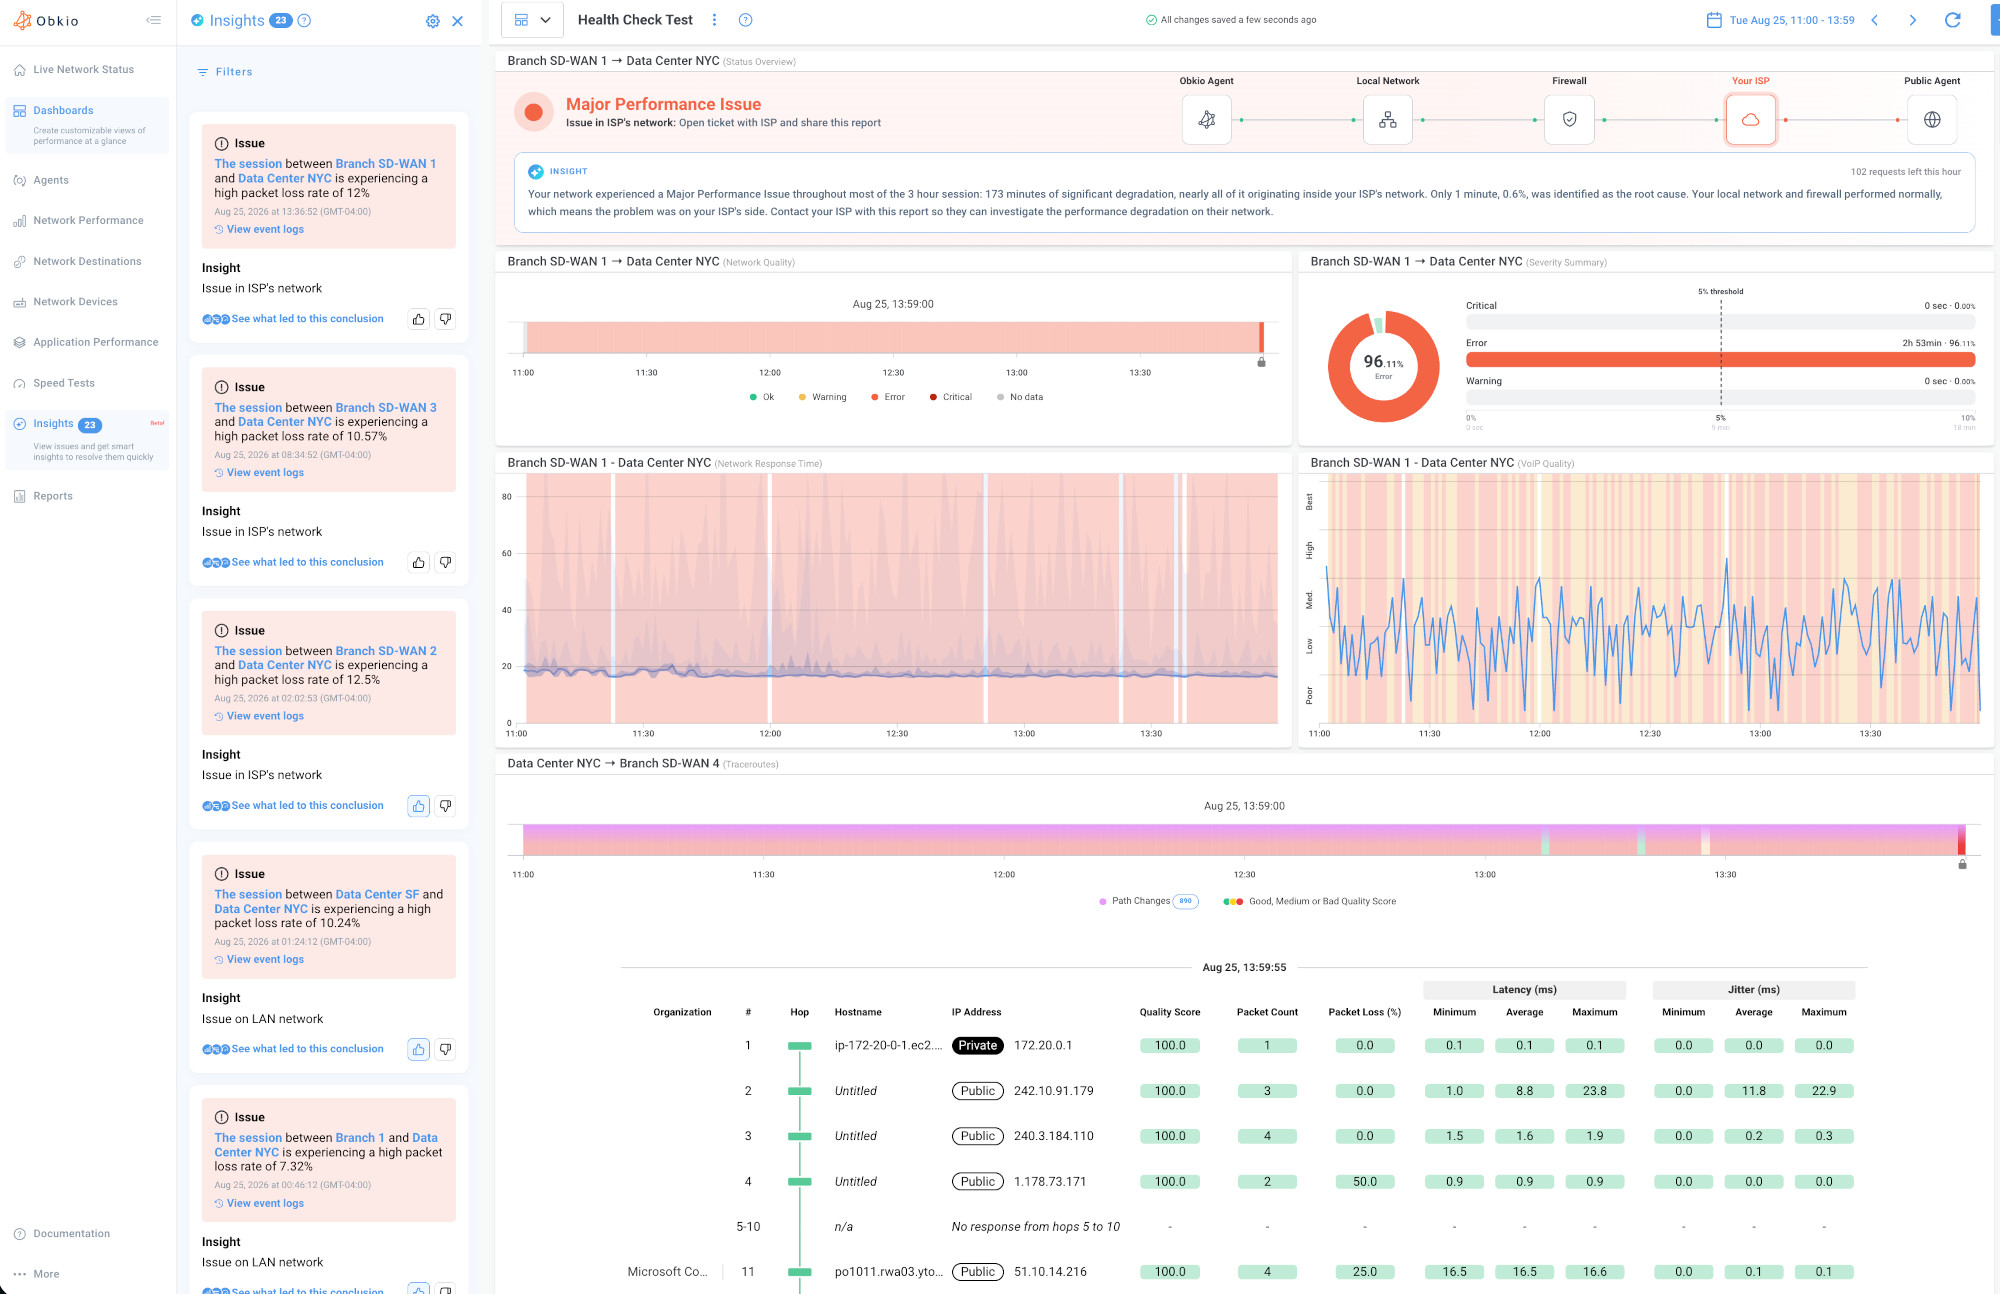Click network quality timeline lock icon
Image resolution: width=2000 pixels, height=1294 pixels.
coord(1261,362)
